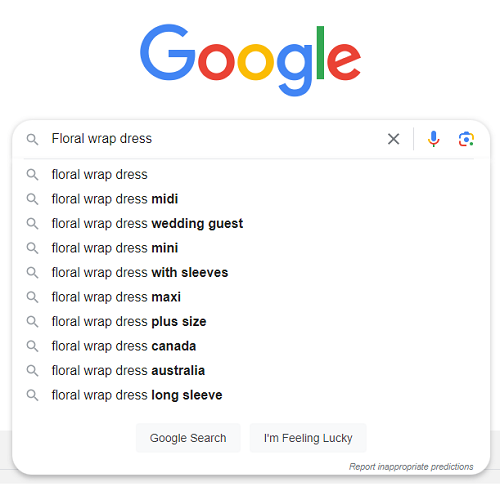Choose 'floral wrap dress with sleeves' suggestion
The image size is (500, 491).
tap(251, 272)
